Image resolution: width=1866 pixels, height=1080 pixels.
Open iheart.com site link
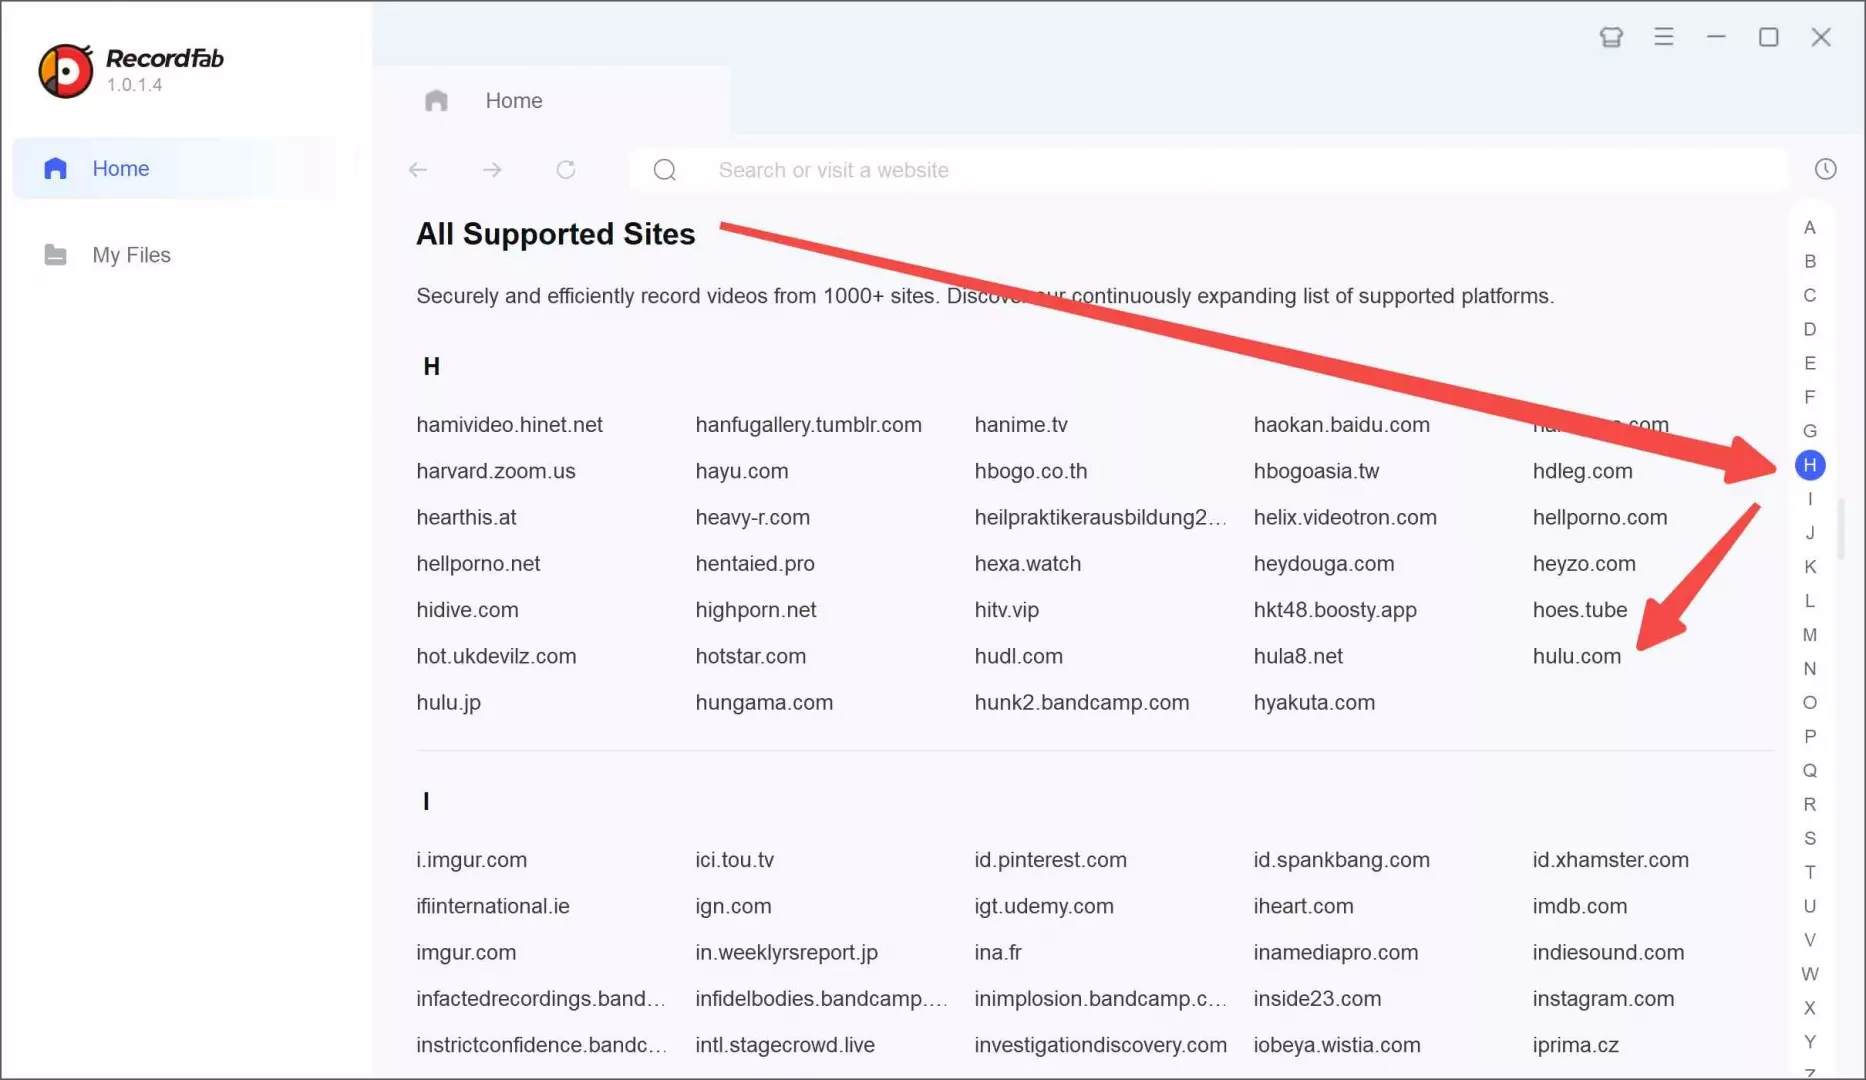1303,907
